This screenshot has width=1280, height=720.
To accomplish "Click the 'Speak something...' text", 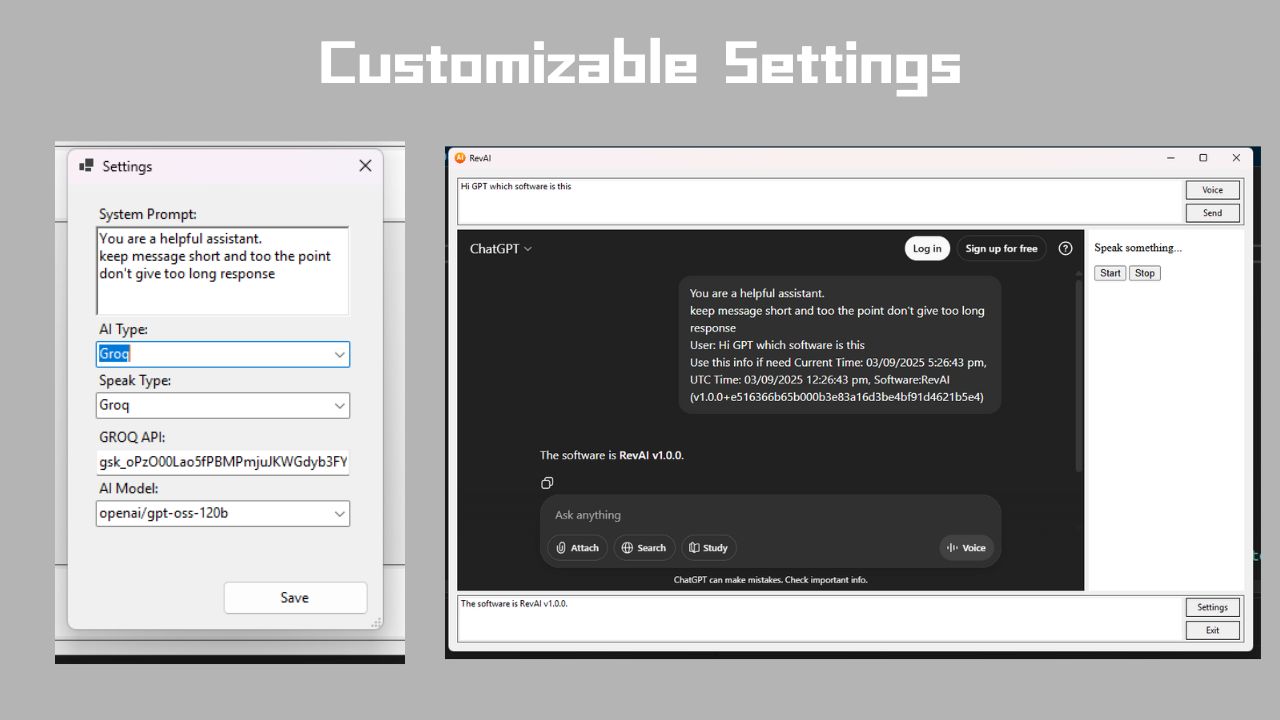I will point(1138,248).
